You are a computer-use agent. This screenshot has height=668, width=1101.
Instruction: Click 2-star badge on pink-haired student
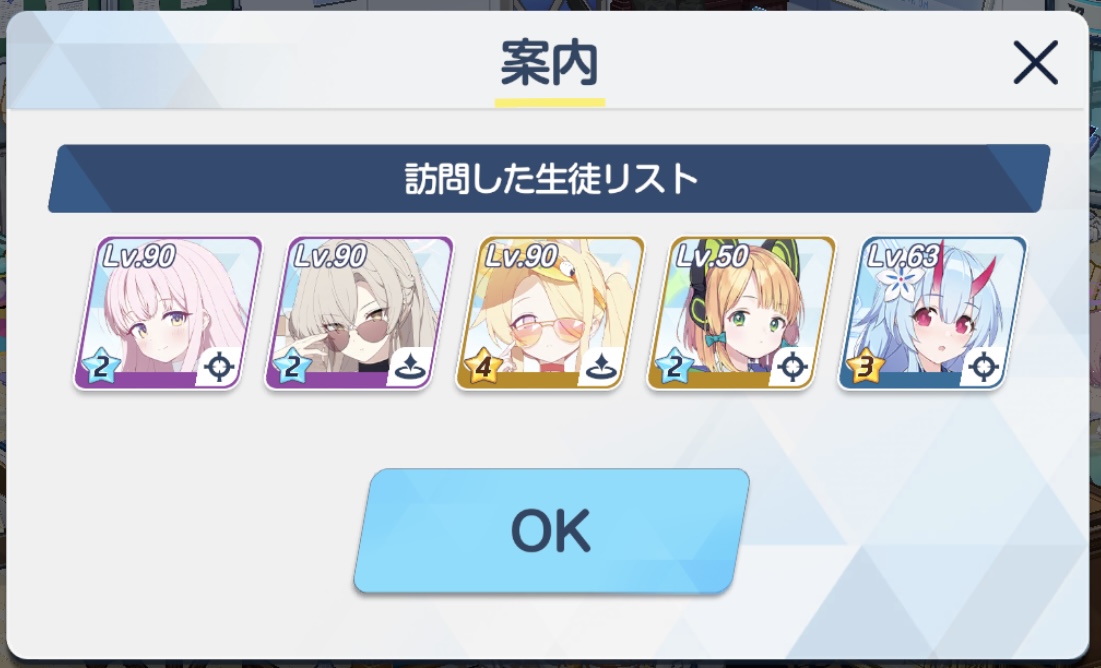(101, 366)
